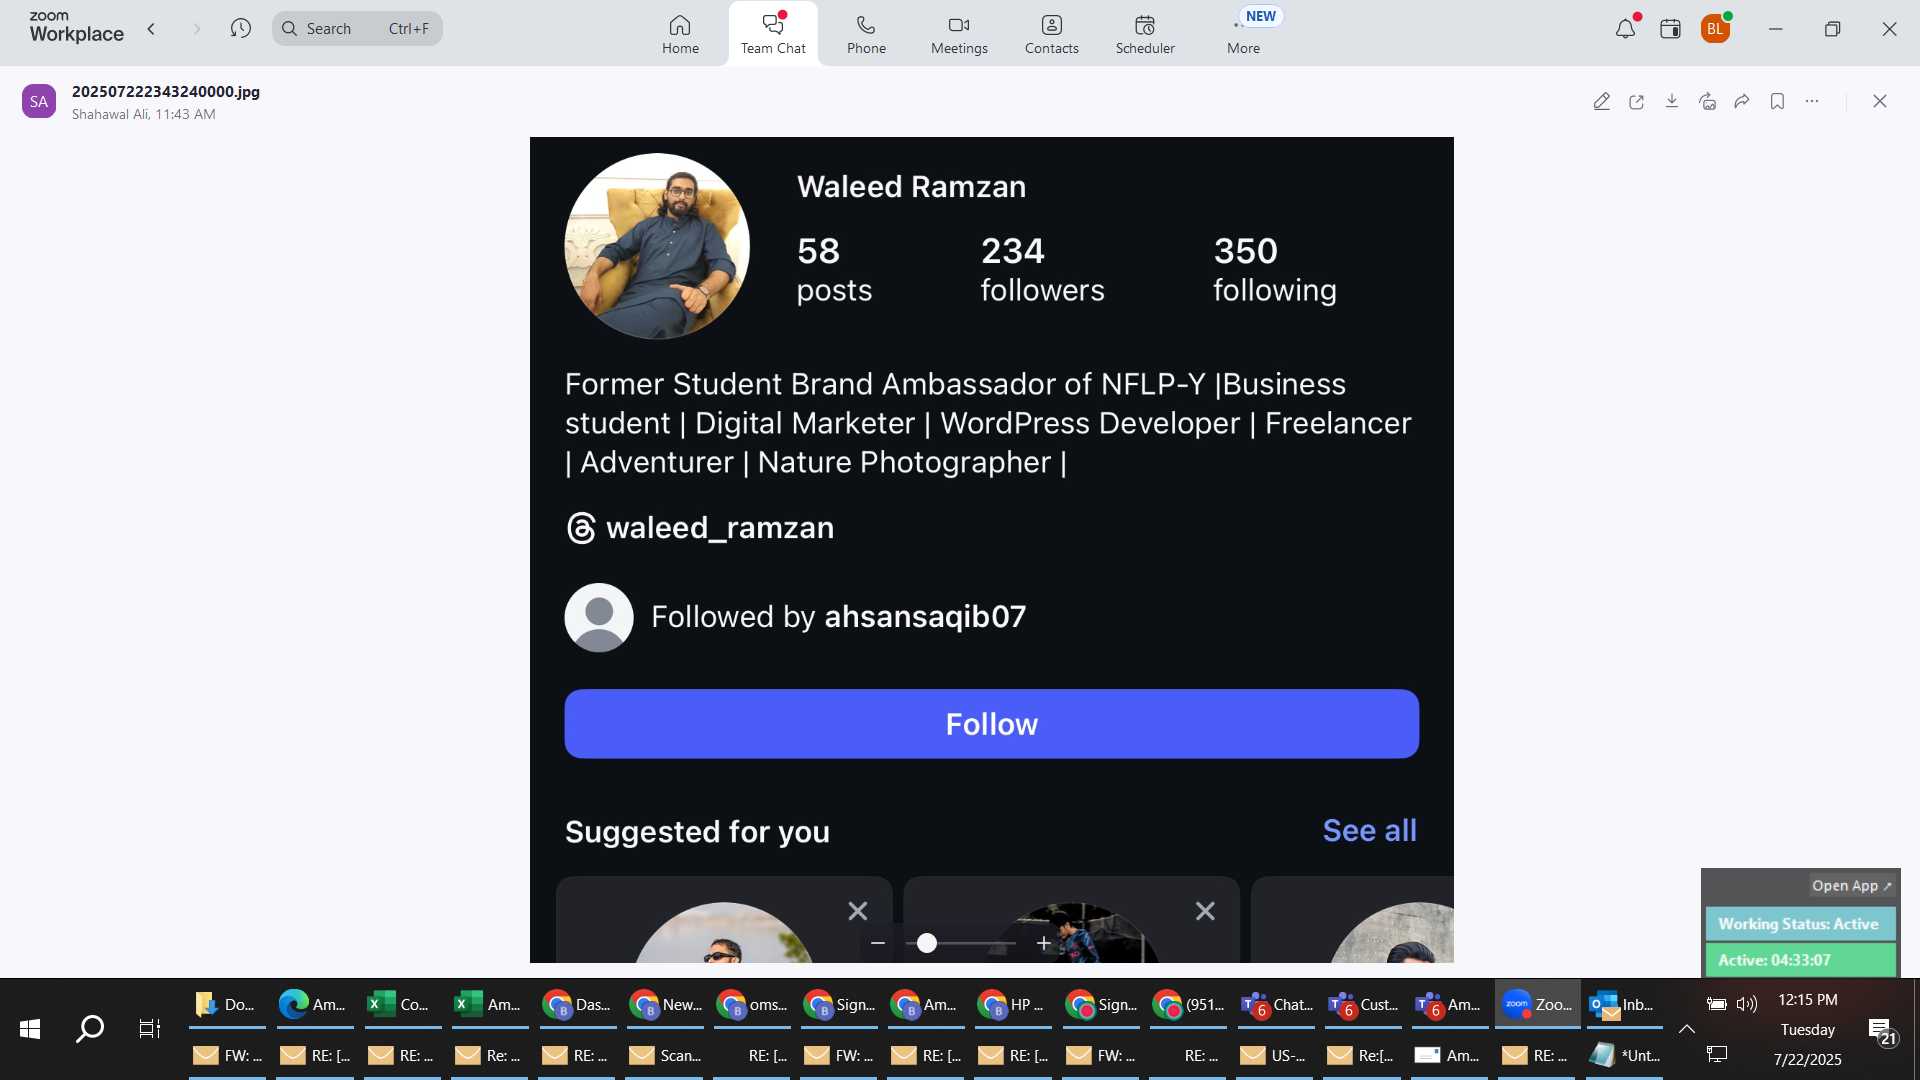
Task: Click the Search field
Action: pyautogui.click(x=357, y=28)
